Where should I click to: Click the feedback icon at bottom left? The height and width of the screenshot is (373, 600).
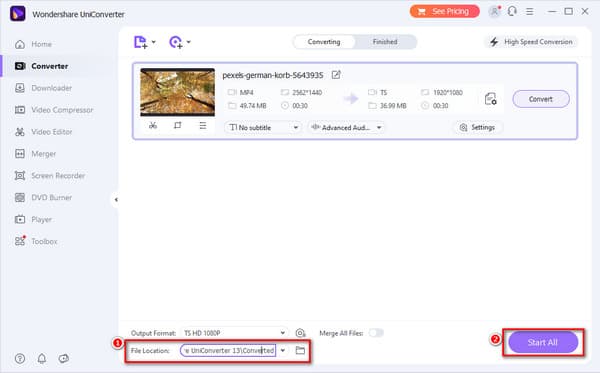pyautogui.click(x=64, y=358)
